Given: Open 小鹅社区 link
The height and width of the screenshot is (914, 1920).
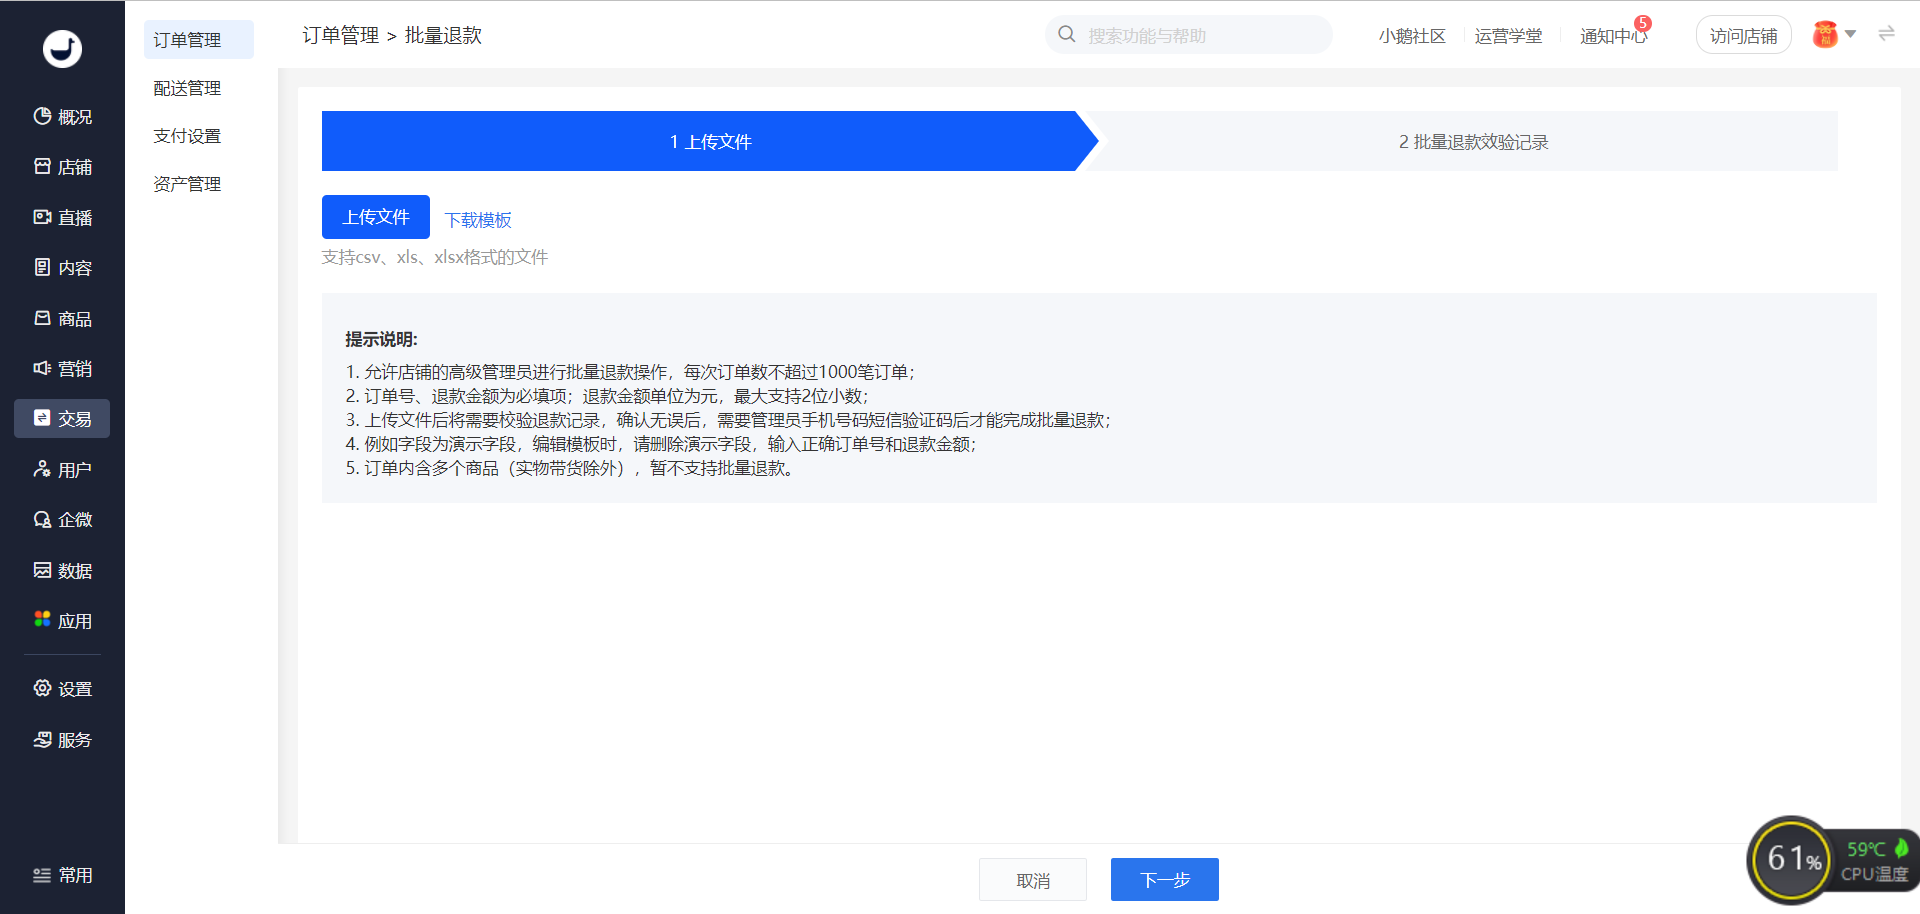Looking at the screenshot, I should click(x=1412, y=36).
